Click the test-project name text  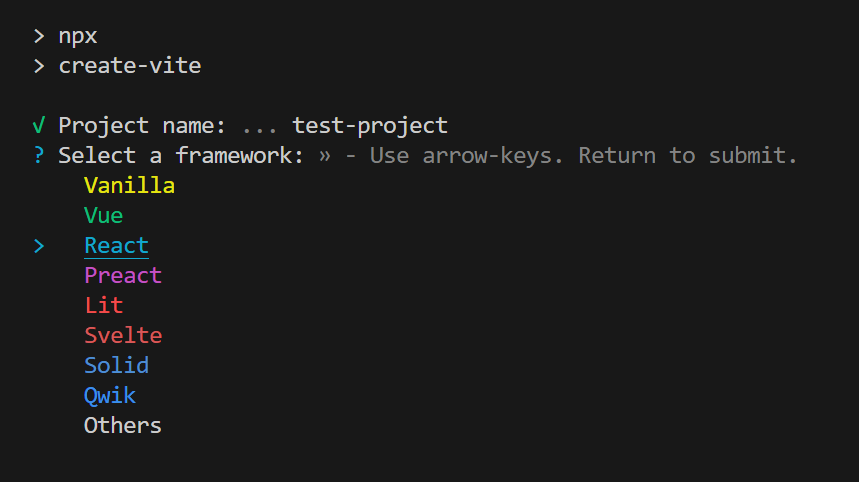pyautogui.click(x=370, y=126)
